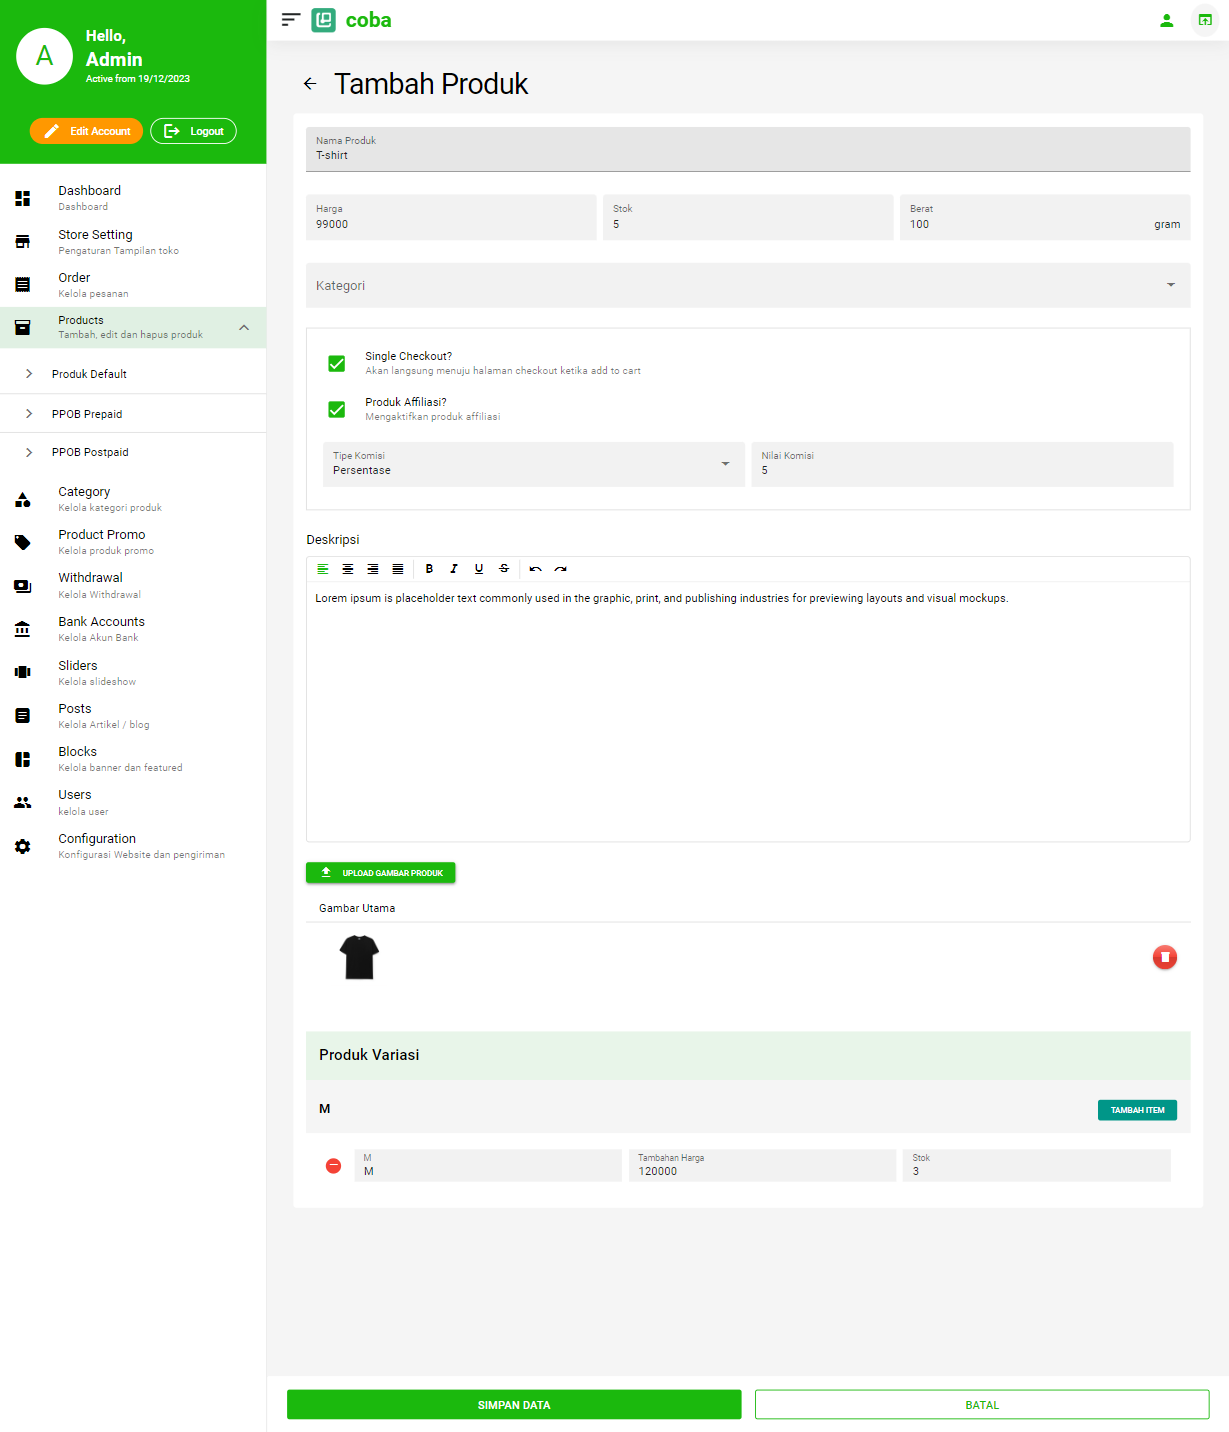The width and height of the screenshot is (1229, 1432).
Task: Click the Harga price input field
Action: point(451,218)
